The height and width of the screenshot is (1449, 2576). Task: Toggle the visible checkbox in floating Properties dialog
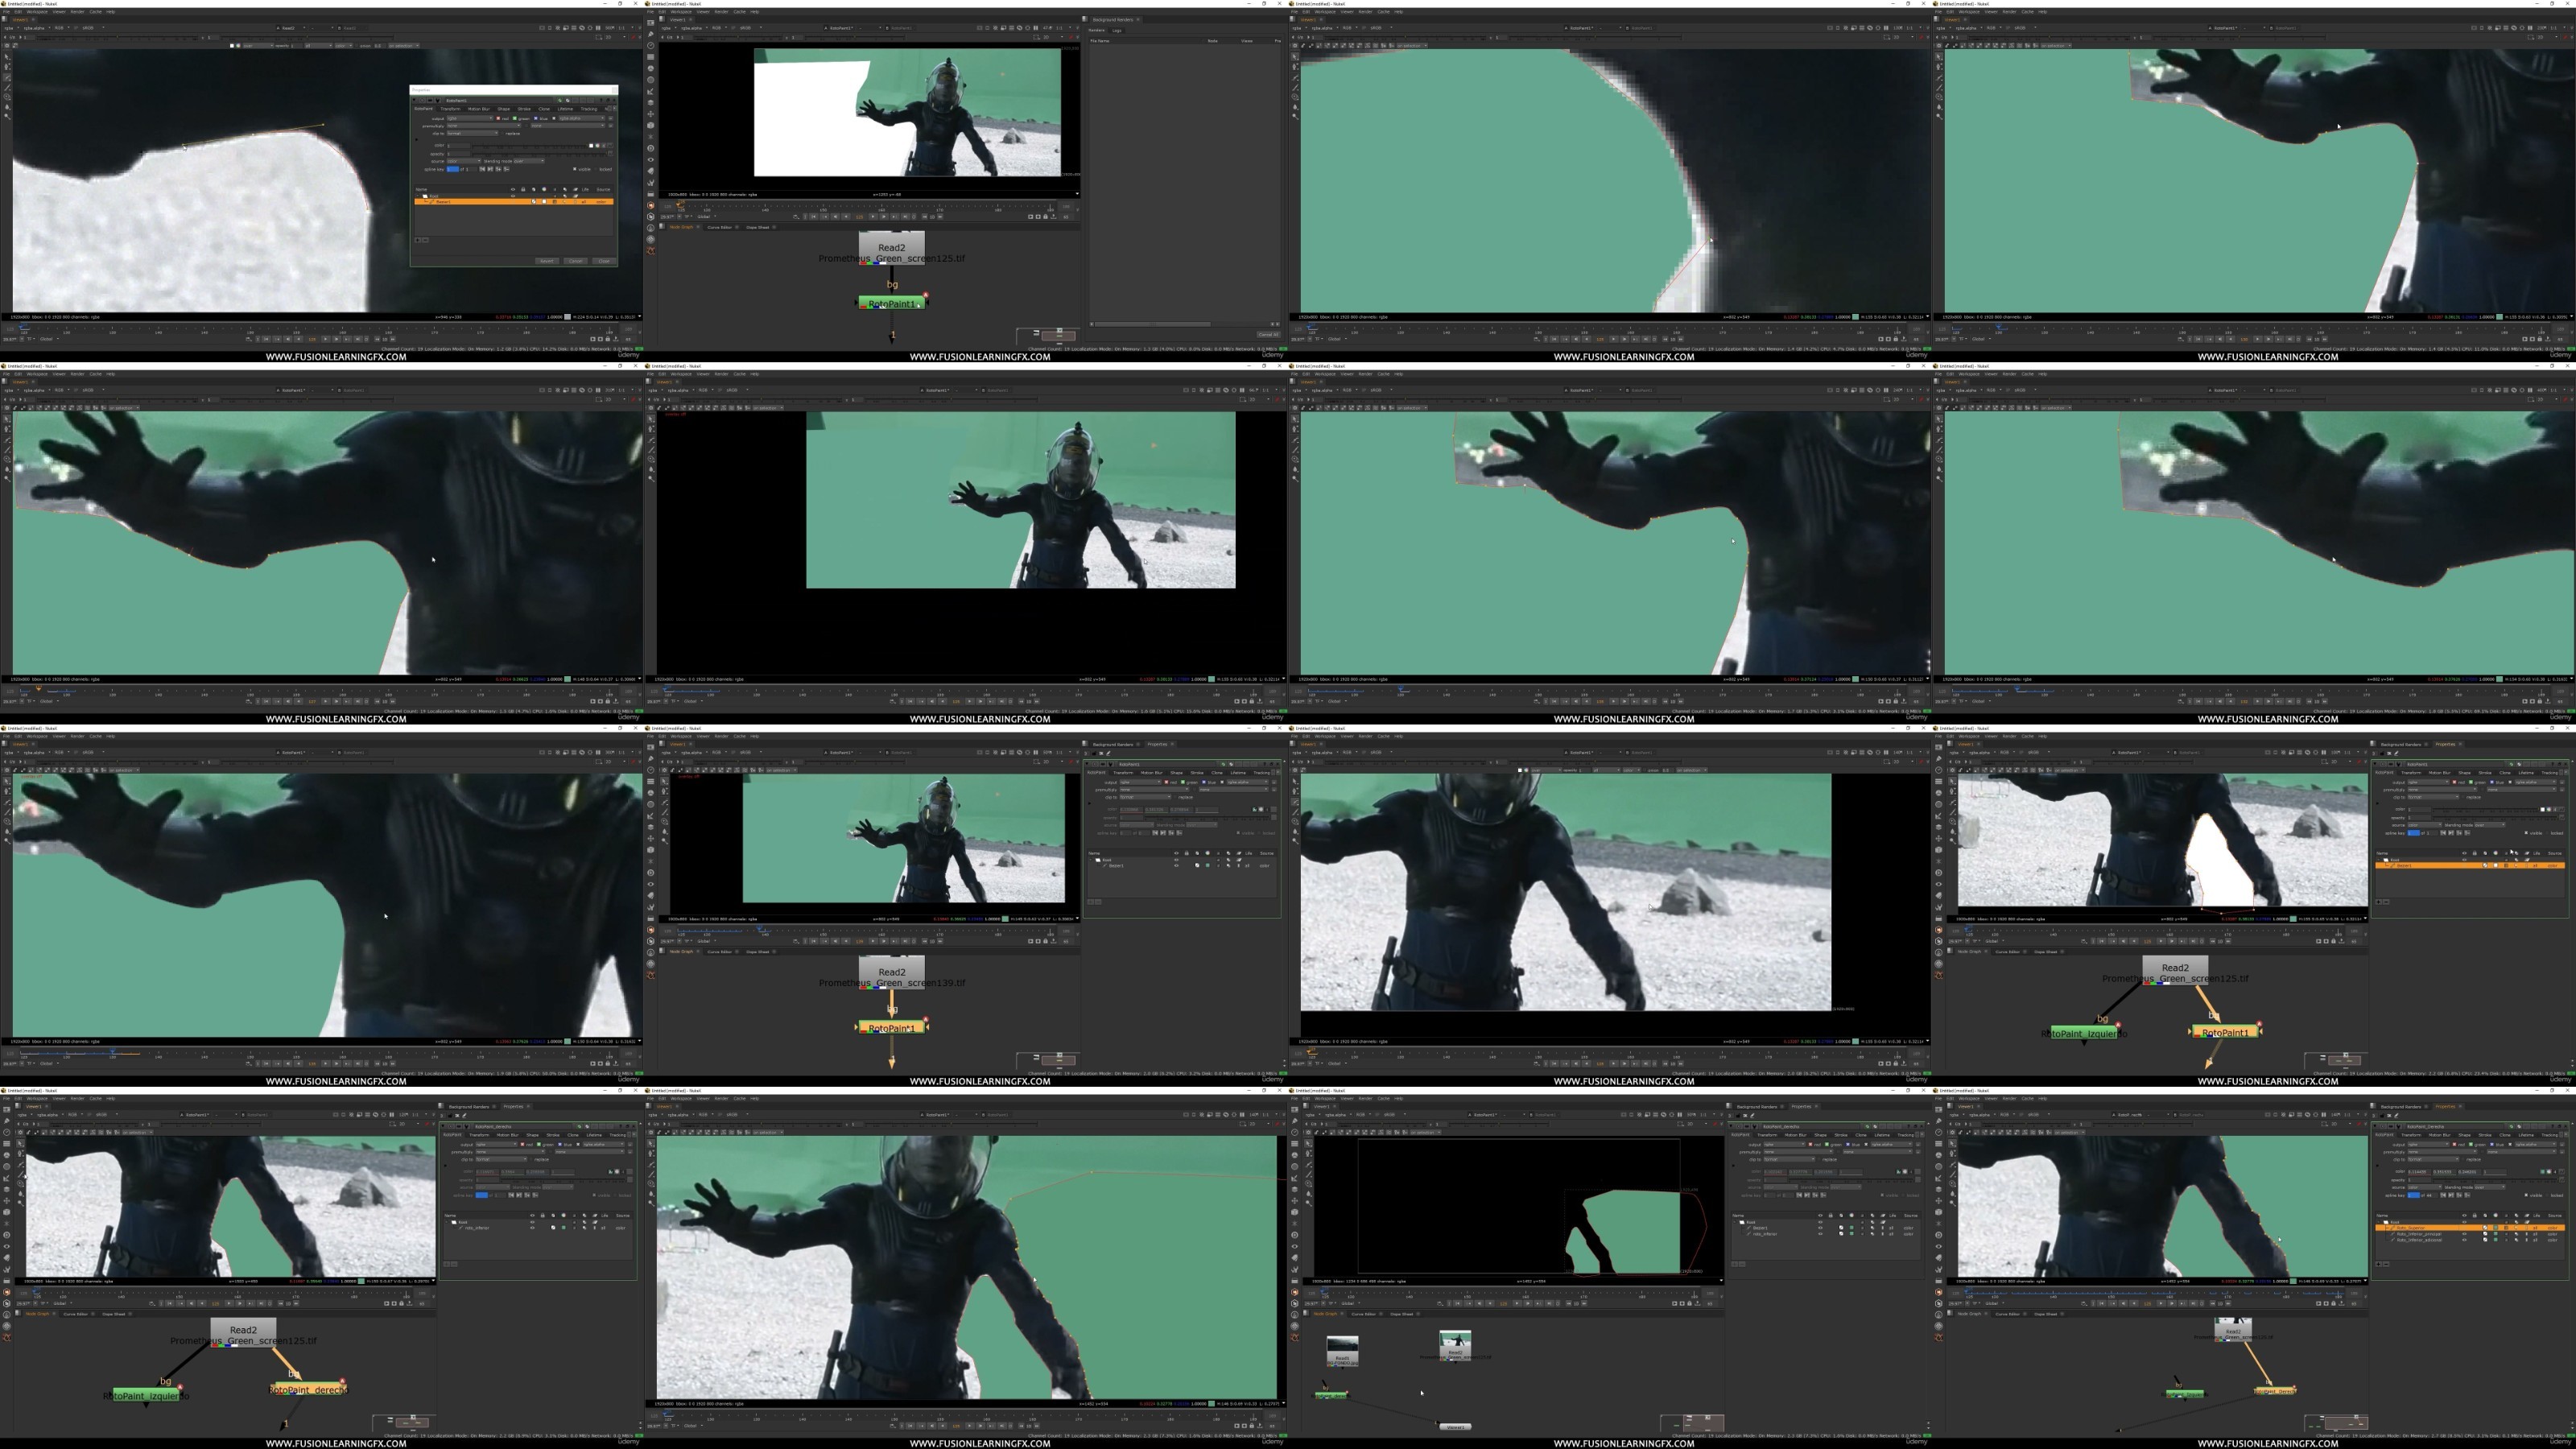(x=575, y=170)
